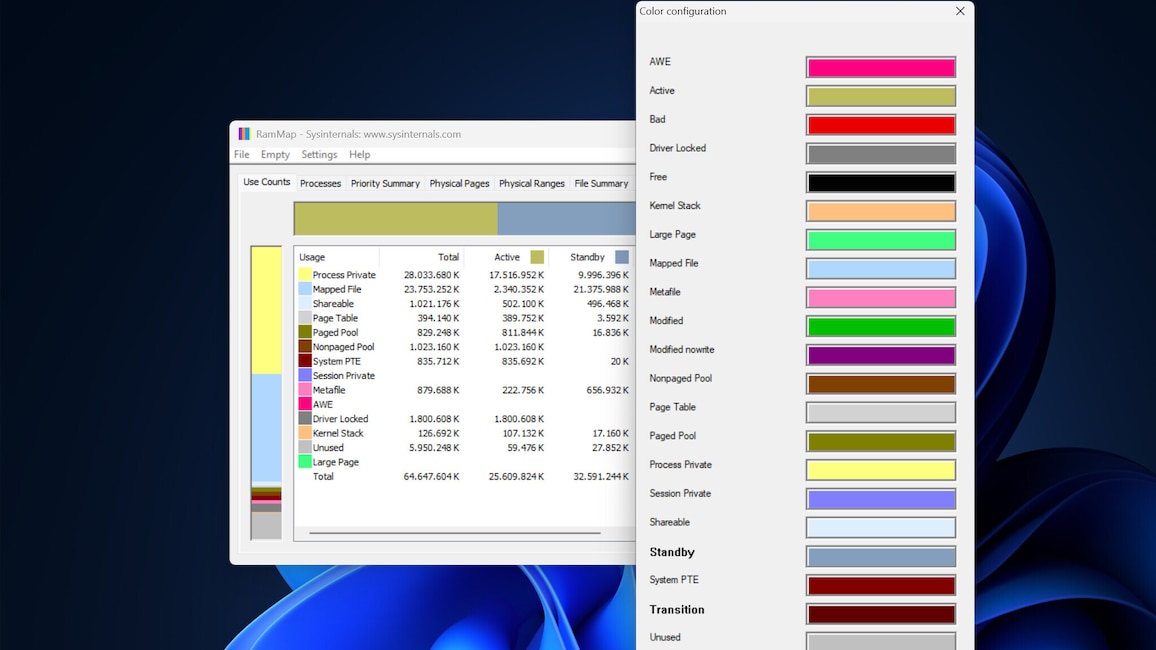Screen dimensions: 1156x650
Task: Click the AWE color swatch in Color configuration
Action: pyautogui.click(x=881, y=68)
